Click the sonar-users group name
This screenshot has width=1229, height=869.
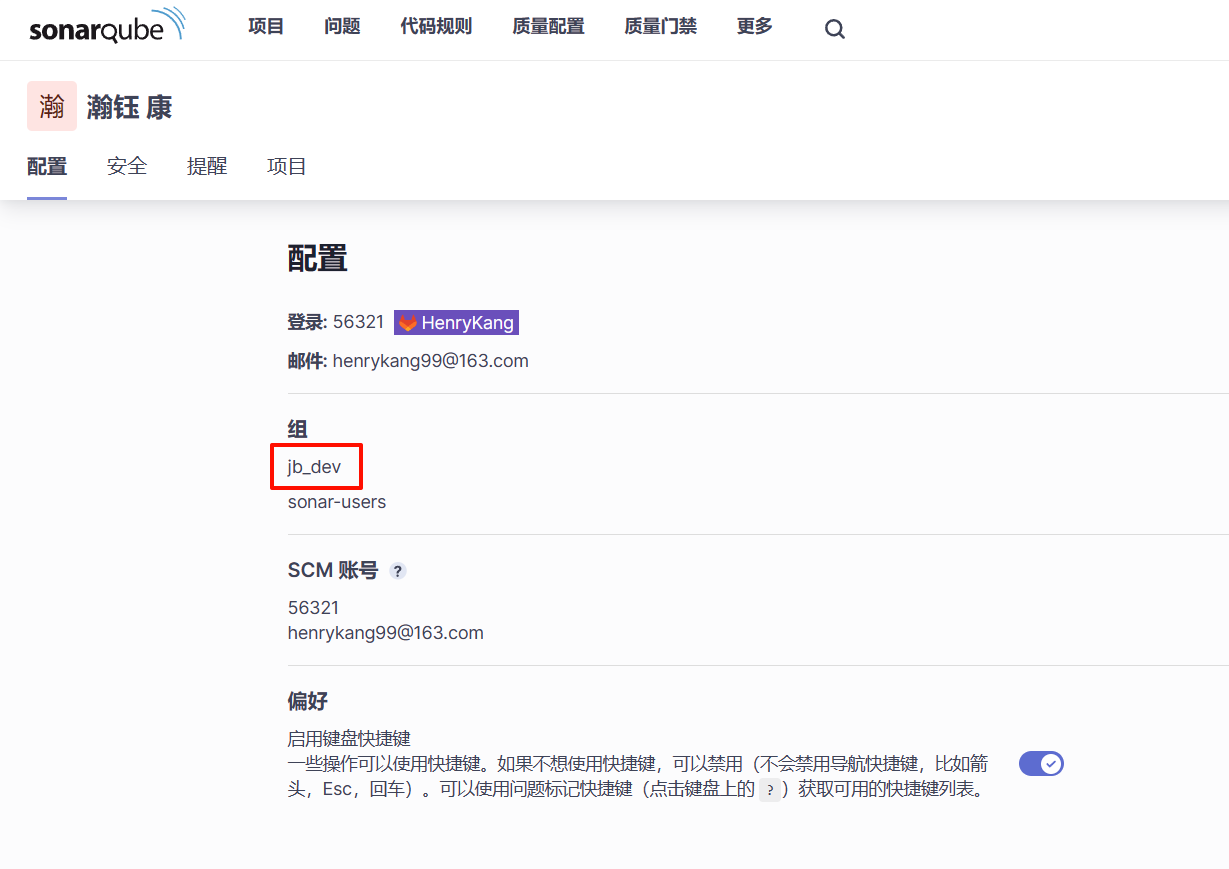(x=337, y=502)
